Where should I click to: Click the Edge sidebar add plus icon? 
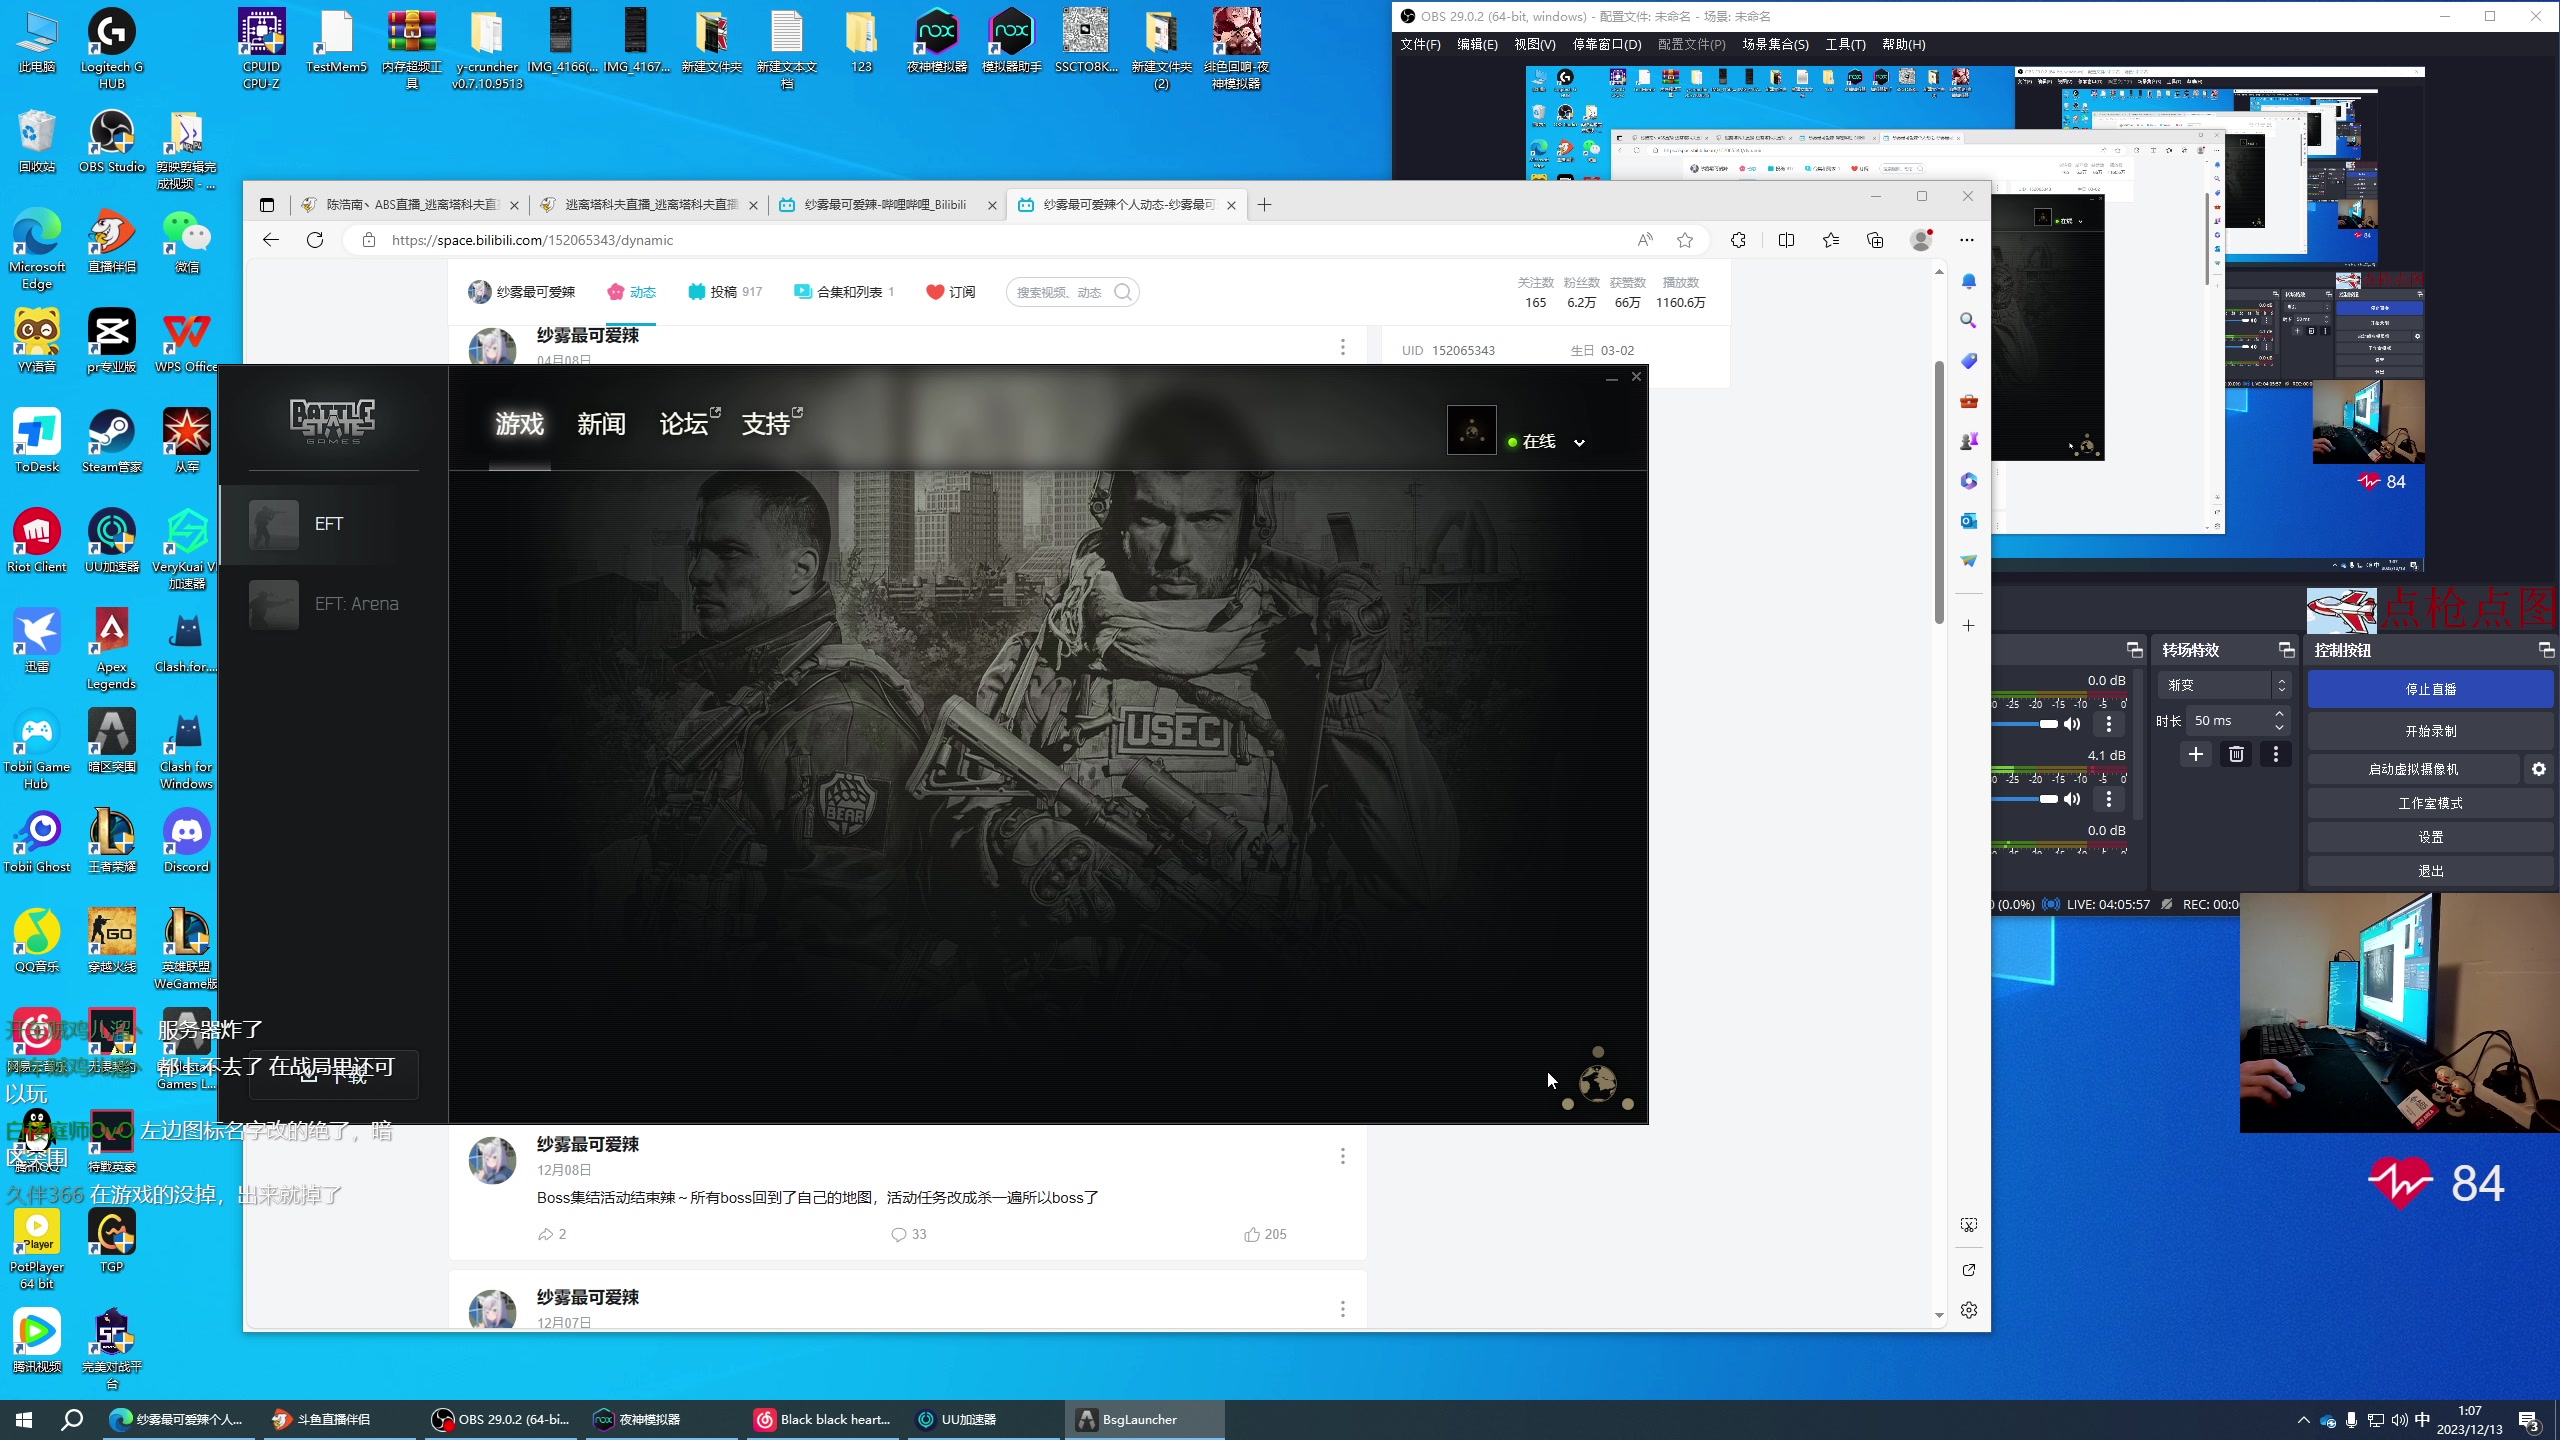pos(1968,626)
